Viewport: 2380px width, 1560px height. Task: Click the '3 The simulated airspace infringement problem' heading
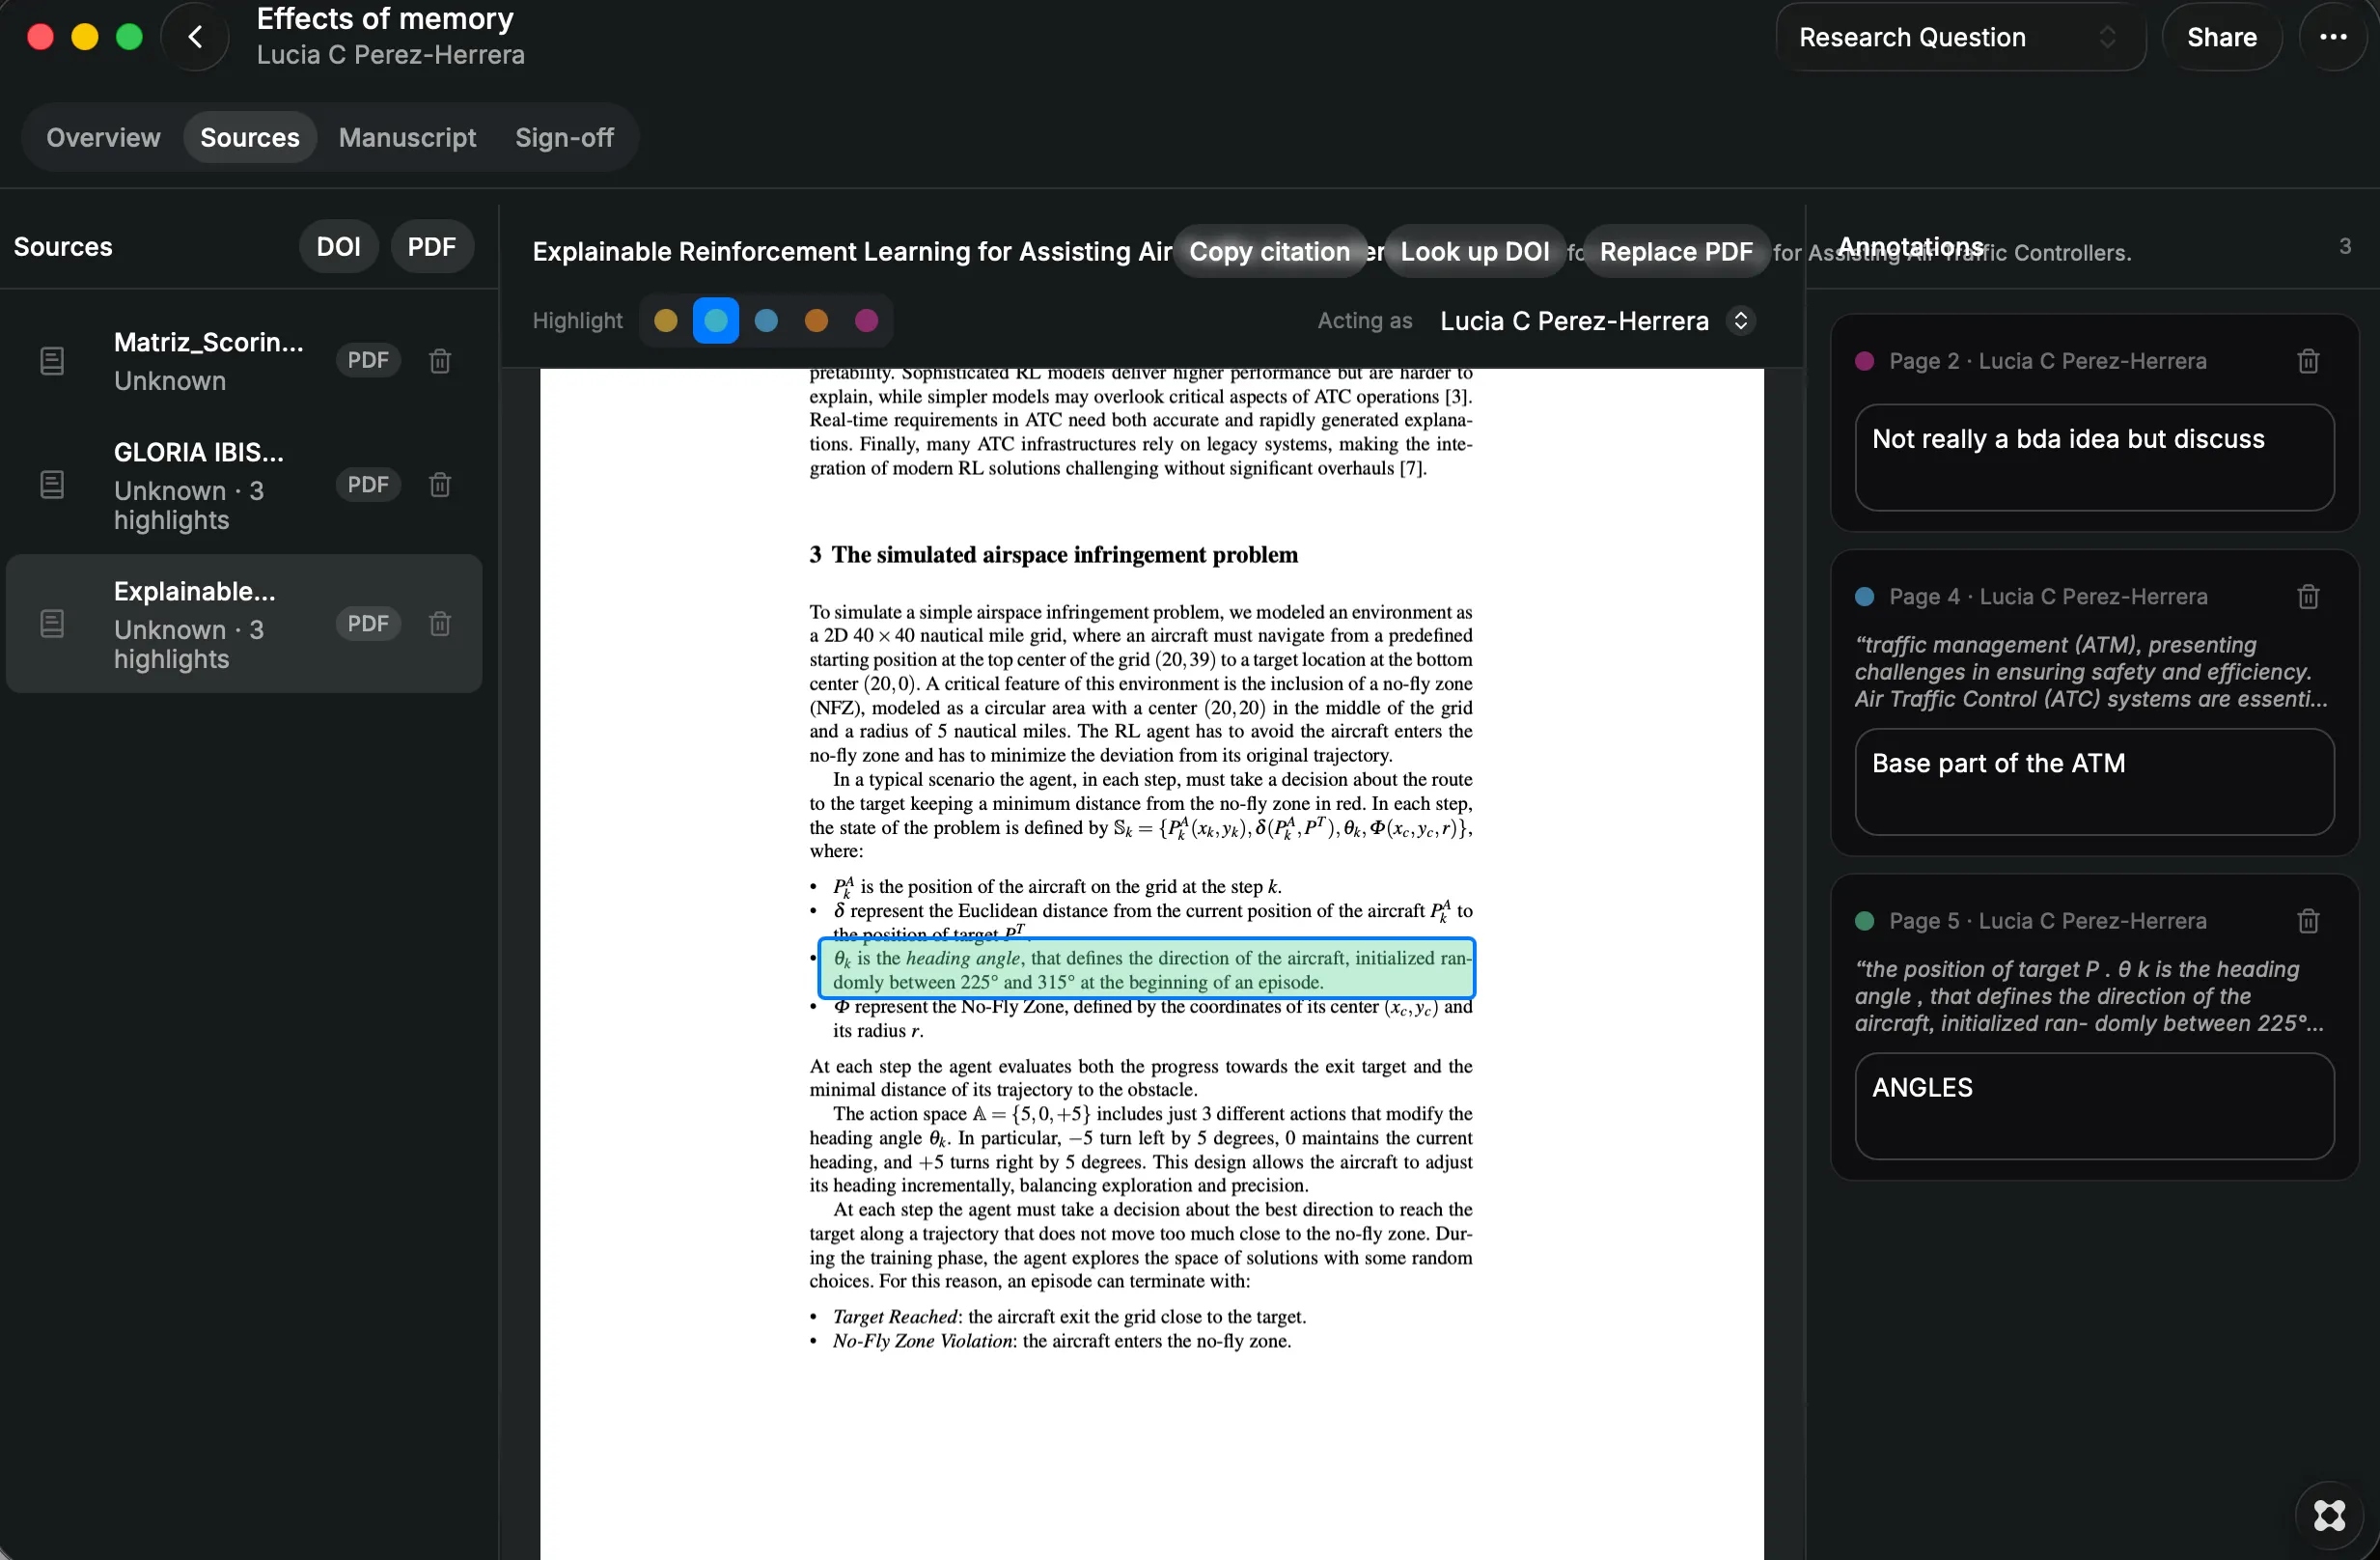1053,555
